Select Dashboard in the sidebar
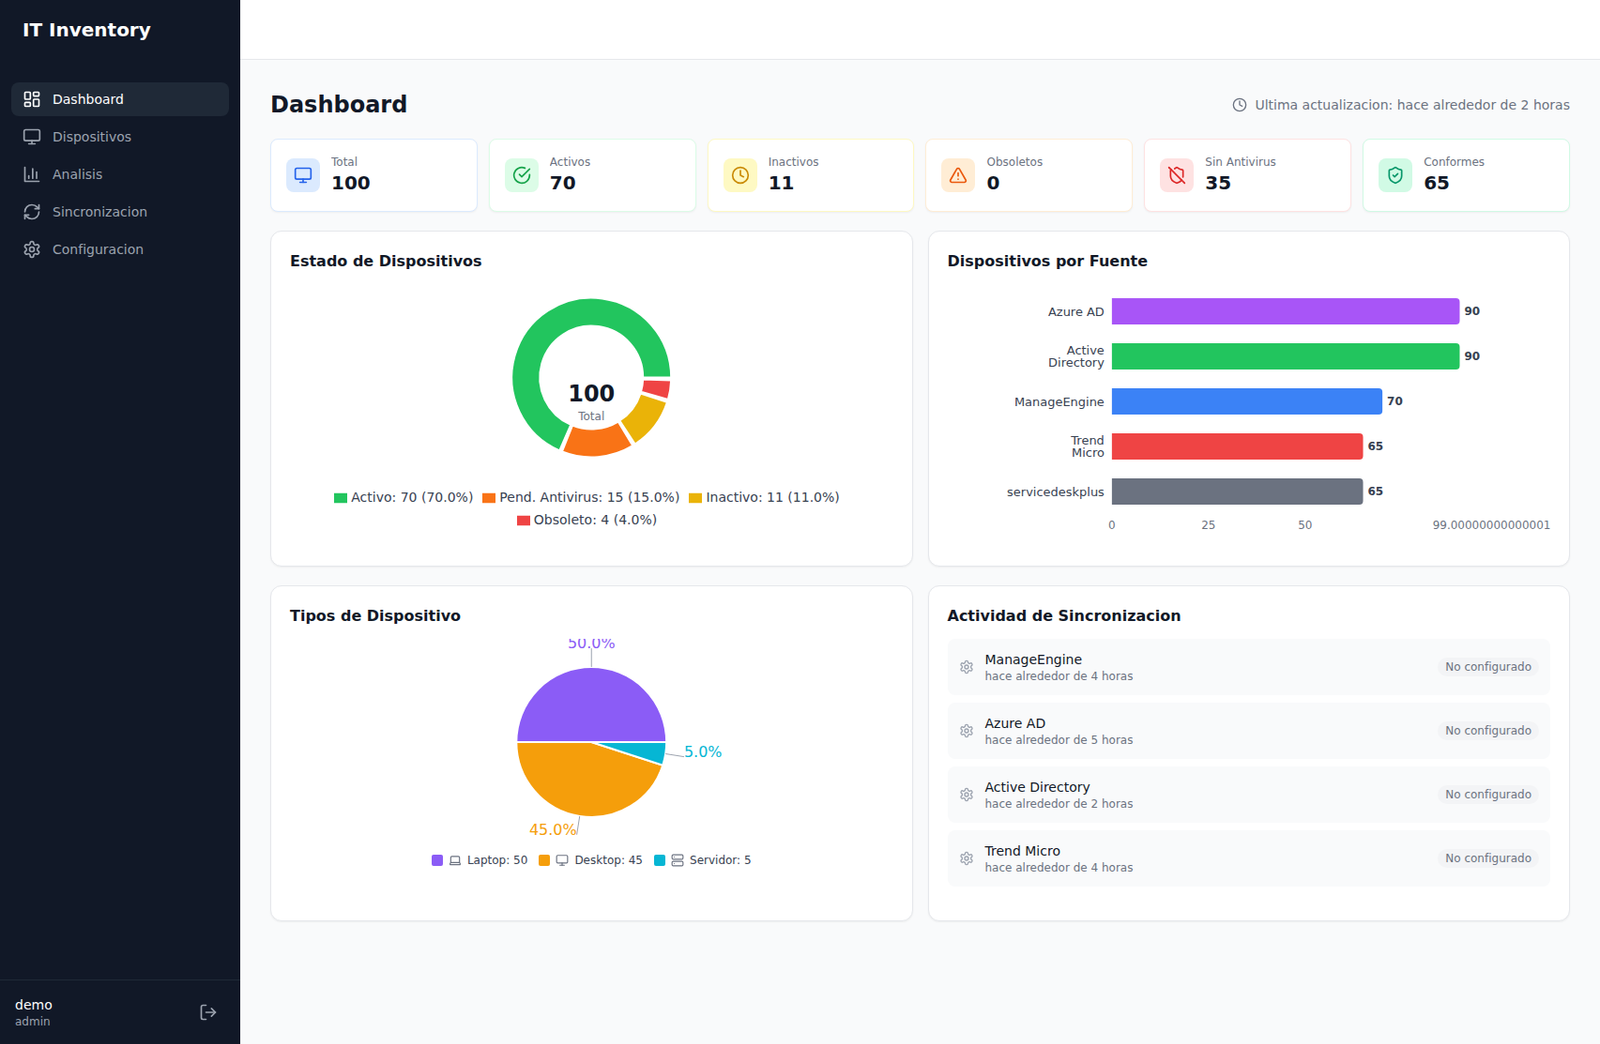Viewport: 1600px width, 1044px height. [88, 99]
